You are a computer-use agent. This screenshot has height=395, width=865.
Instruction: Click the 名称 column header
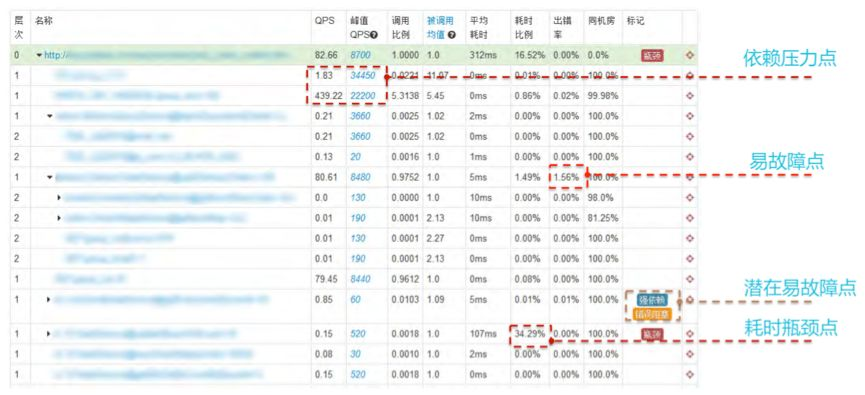(43, 21)
